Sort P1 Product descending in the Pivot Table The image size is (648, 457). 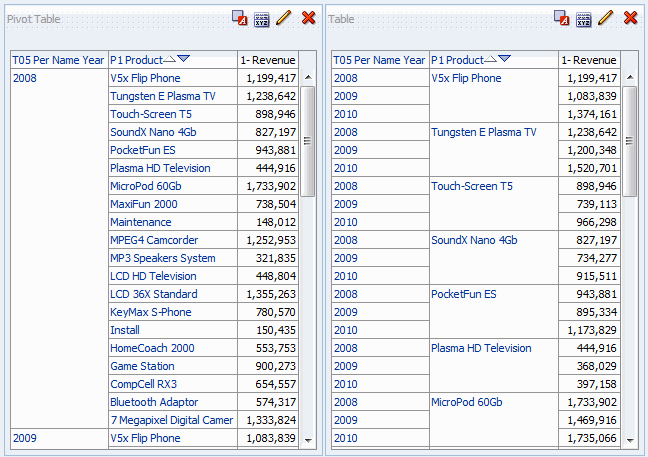[x=183, y=60]
